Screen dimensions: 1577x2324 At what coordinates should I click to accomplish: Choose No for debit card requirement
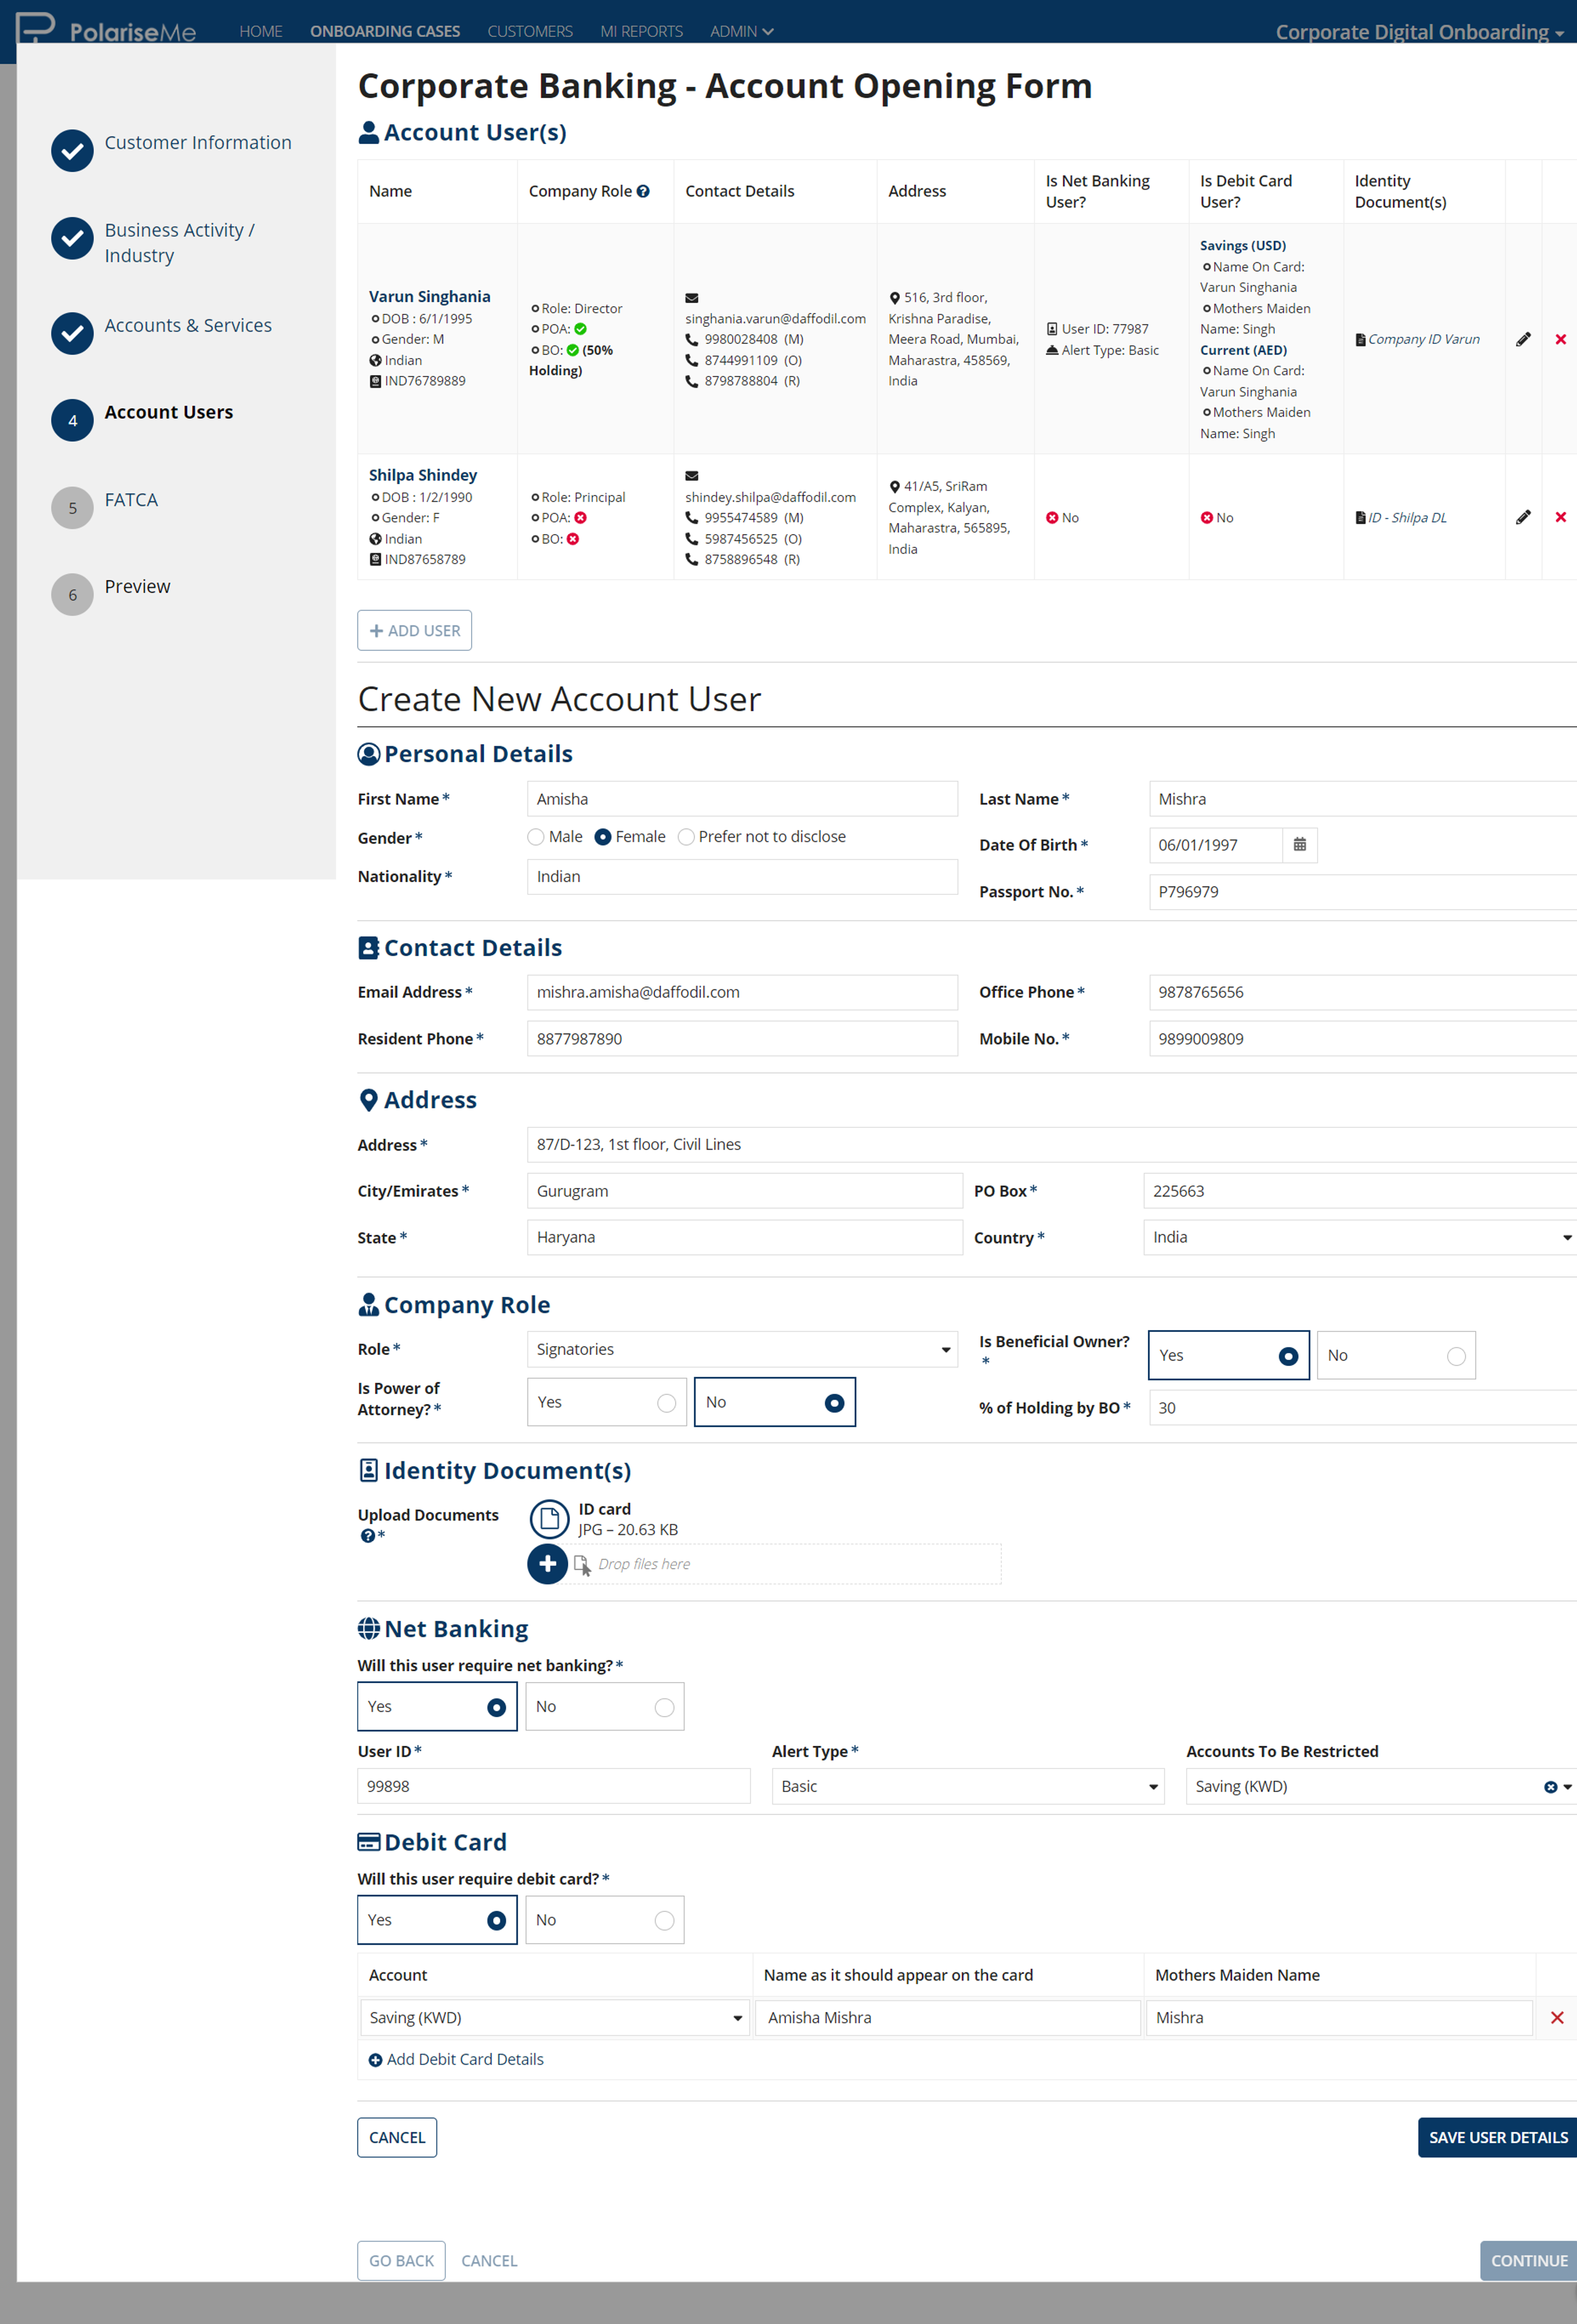(604, 1920)
